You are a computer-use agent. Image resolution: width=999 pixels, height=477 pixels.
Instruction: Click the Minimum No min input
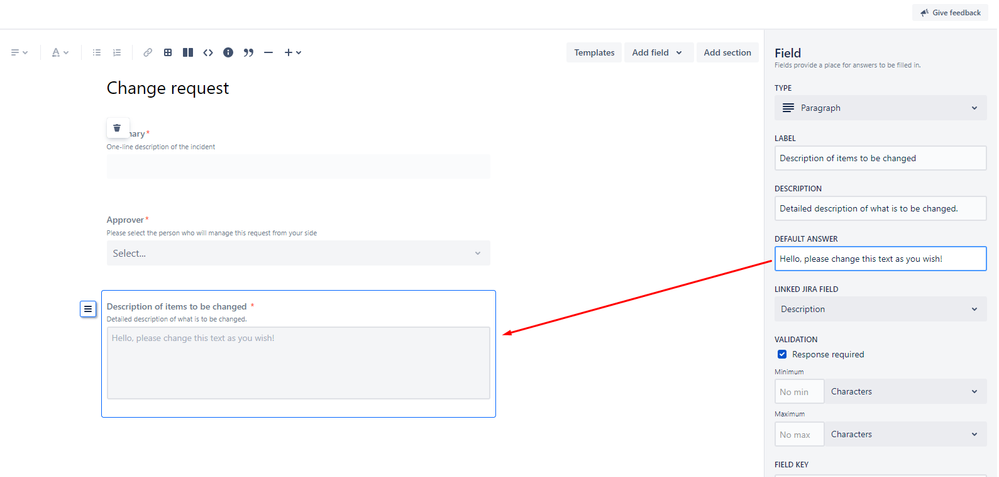(x=799, y=392)
